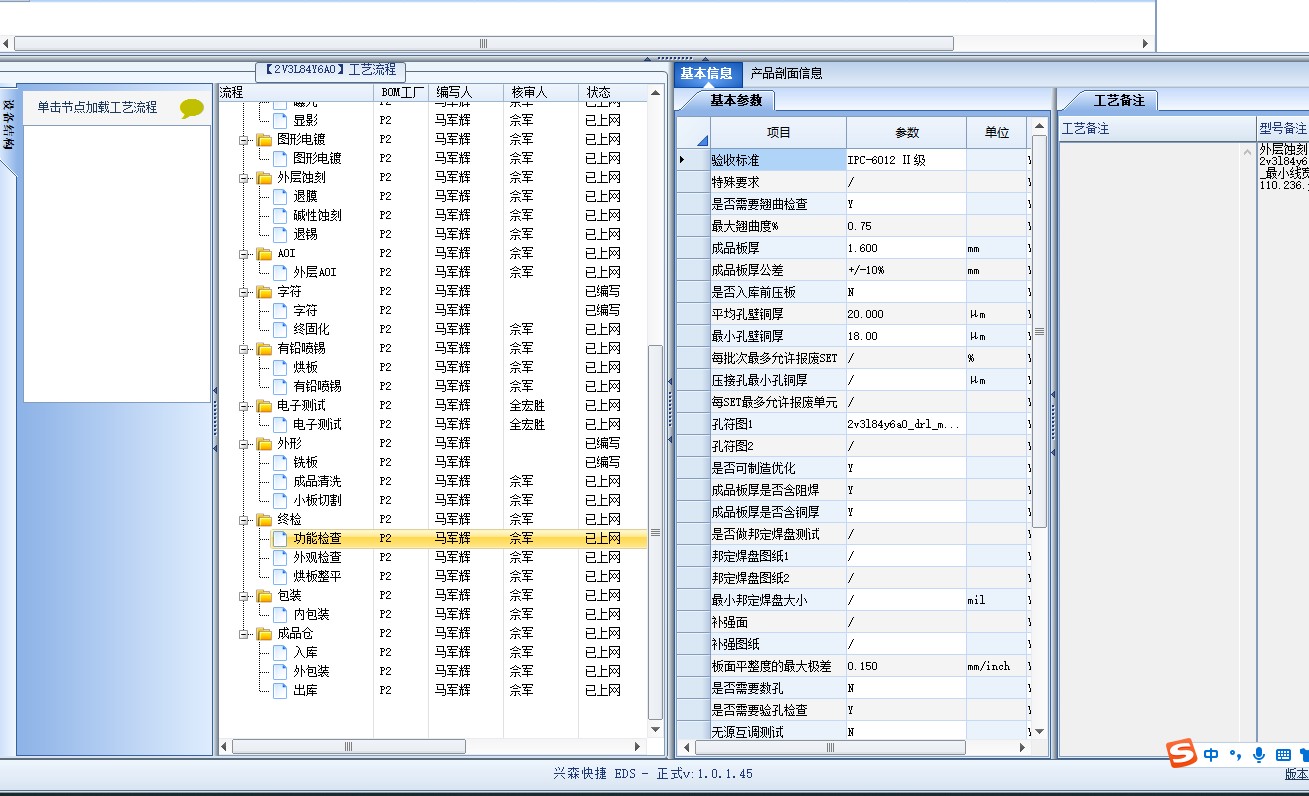Viewport: 1309px width, 796px height.
Task: Click the 有铅喷锡 folder icon
Action: tap(264, 348)
